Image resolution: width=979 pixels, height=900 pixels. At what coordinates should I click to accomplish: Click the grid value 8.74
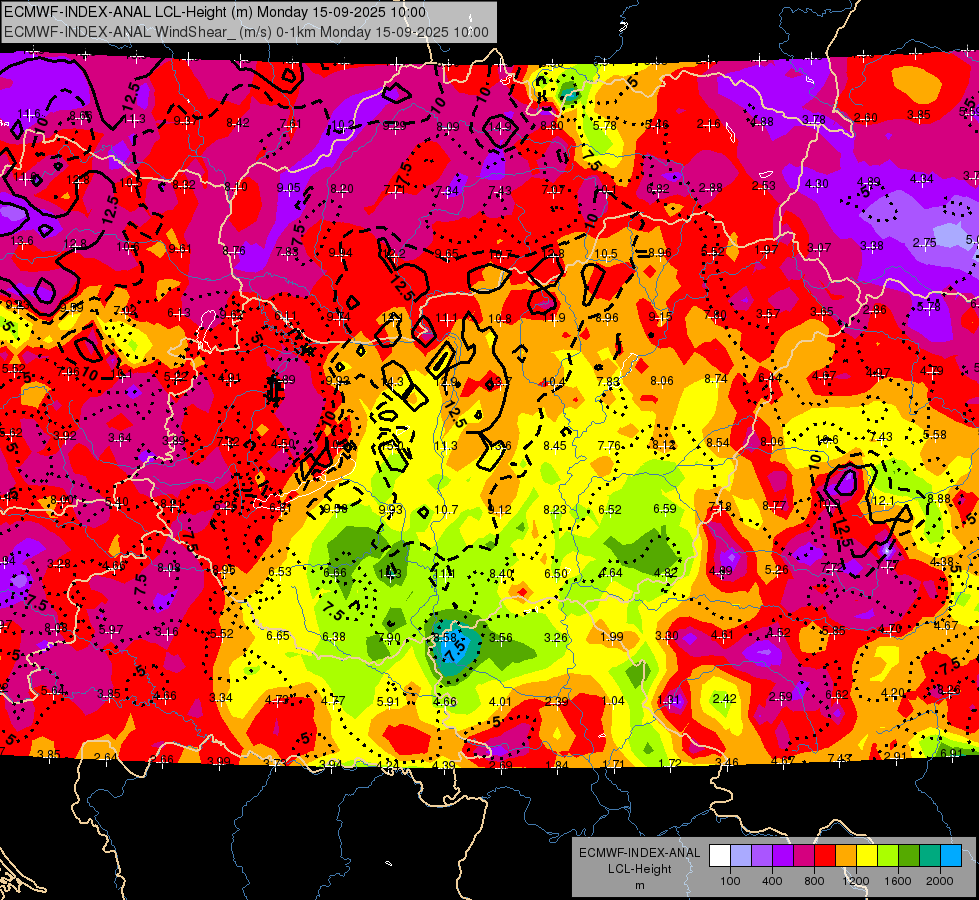click(716, 378)
